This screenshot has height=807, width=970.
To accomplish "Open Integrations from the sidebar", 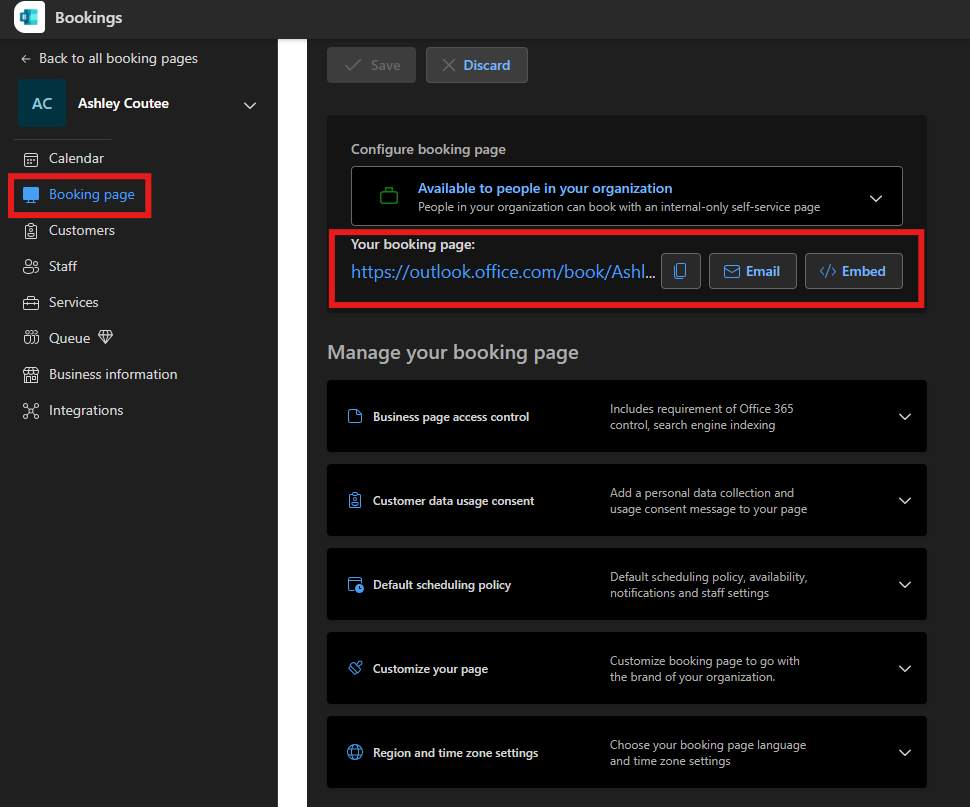I will (x=86, y=410).
